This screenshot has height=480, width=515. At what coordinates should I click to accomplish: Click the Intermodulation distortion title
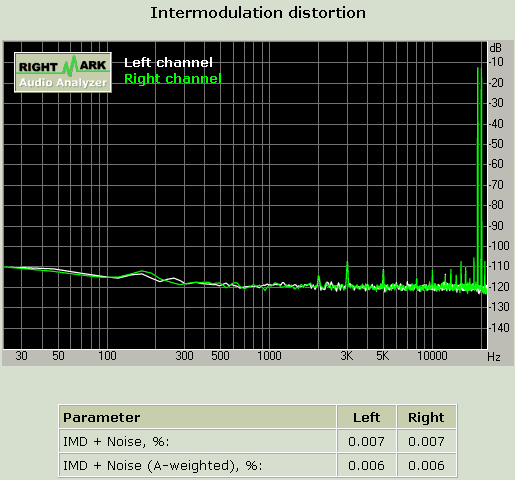tap(258, 13)
